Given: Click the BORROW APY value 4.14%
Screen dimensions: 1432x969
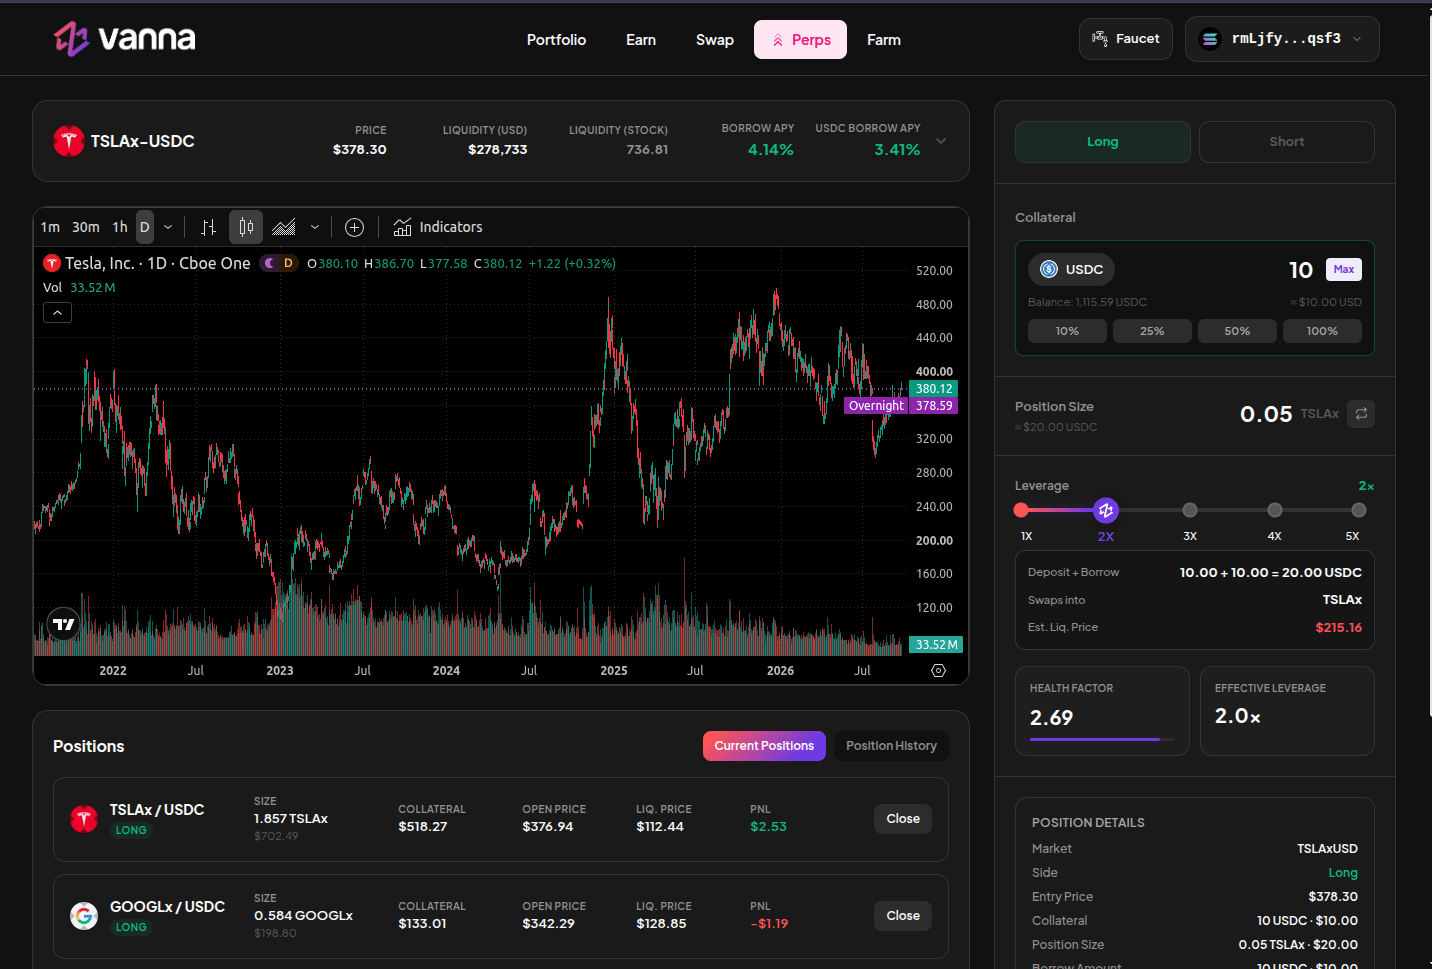Looking at the screenshot, I should click(x=770, y=150).
